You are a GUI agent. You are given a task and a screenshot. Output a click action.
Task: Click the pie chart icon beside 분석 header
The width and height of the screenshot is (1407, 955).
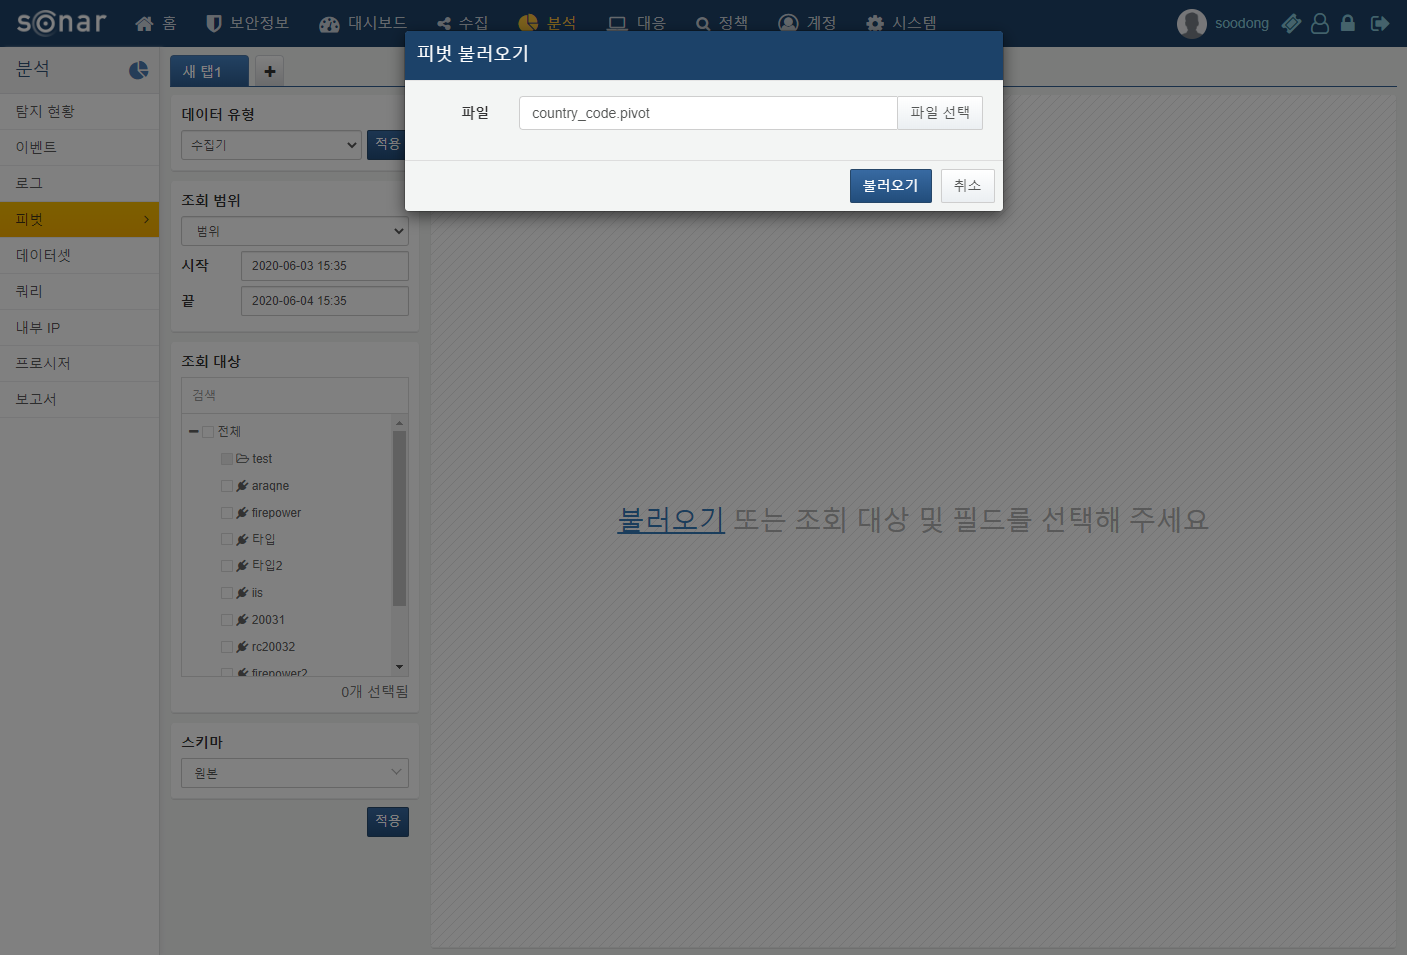[x=139, y=70]
